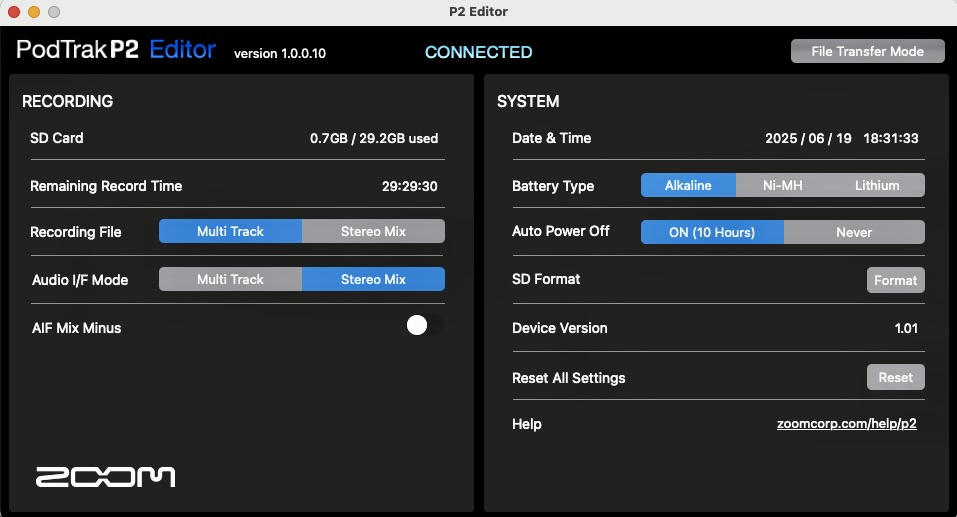Click the red close window button
This screenshot has height=517, width=957.
(14, 12)
